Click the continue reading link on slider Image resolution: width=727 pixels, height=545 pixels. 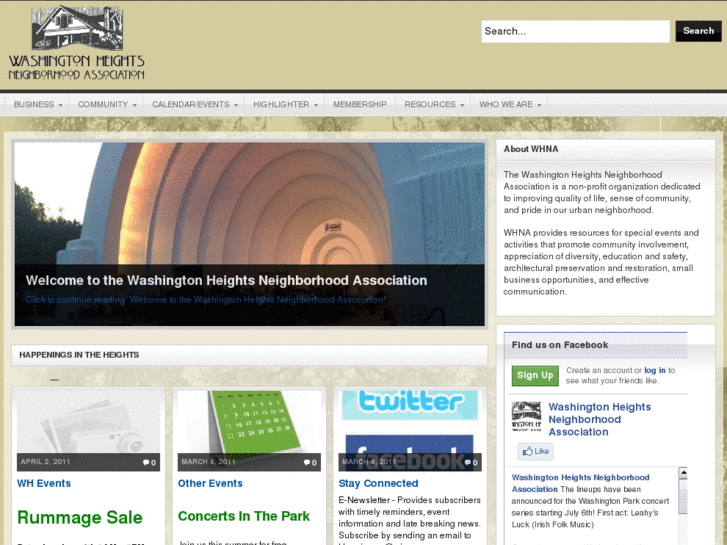click(205, 300)
